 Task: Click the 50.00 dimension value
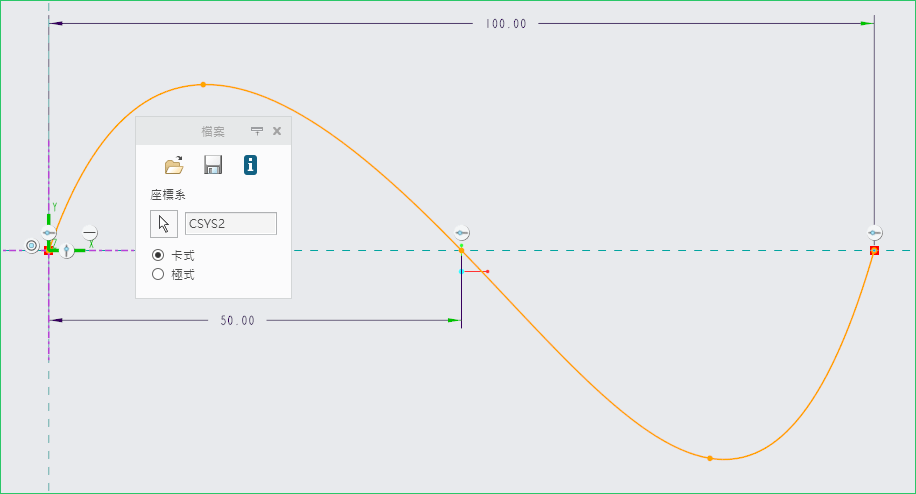click(238, 321)
